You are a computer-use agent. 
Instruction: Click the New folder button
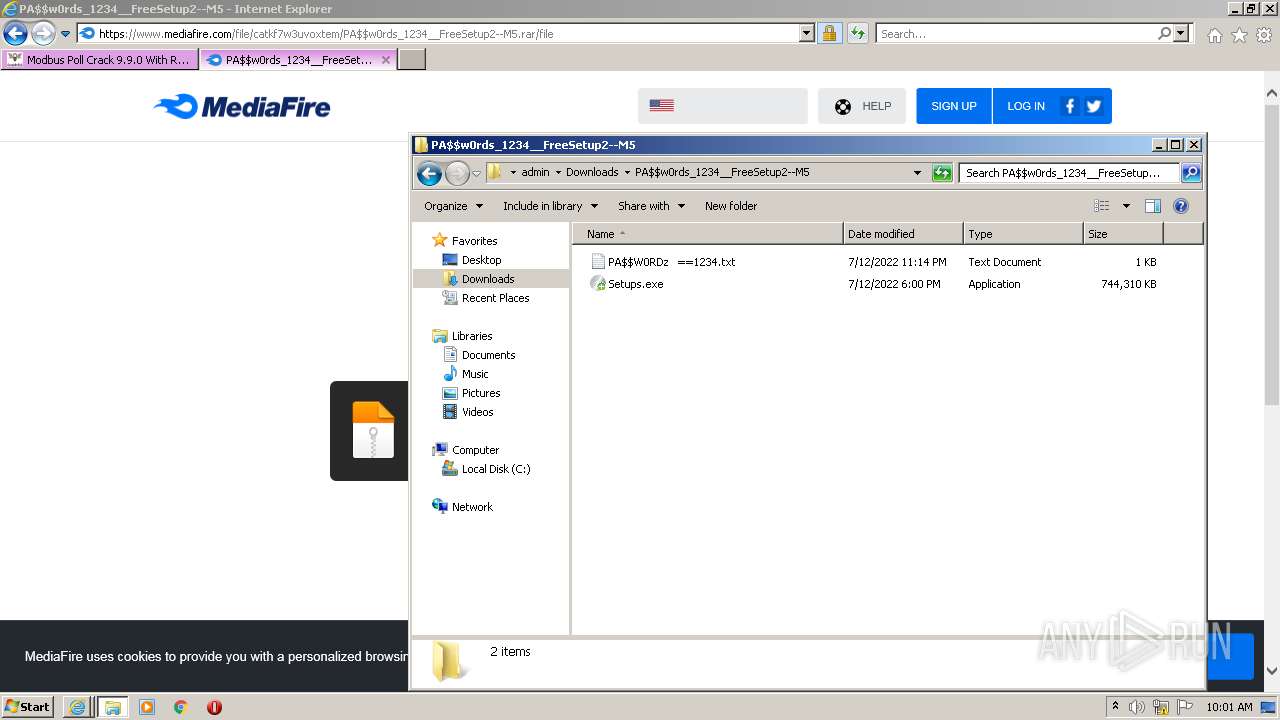731,206
